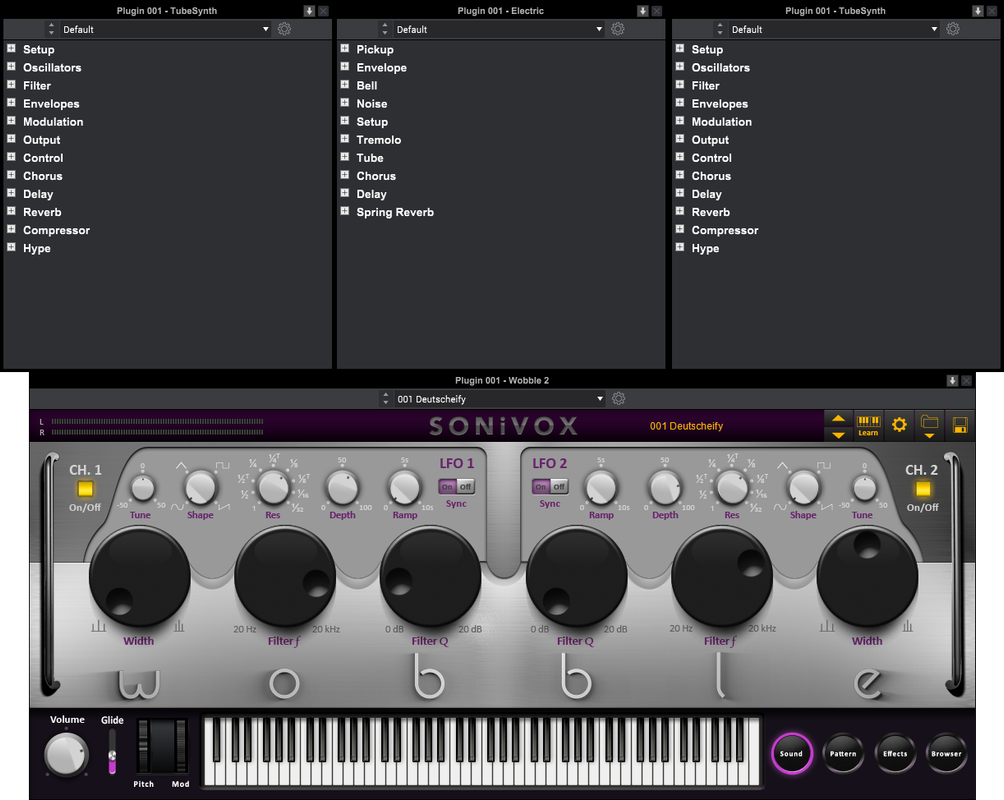Viewport: 1004px width, 800px height.
Task: Open Default preset dropdown in left TubeSynth window
Action: [x=165, y=29]
